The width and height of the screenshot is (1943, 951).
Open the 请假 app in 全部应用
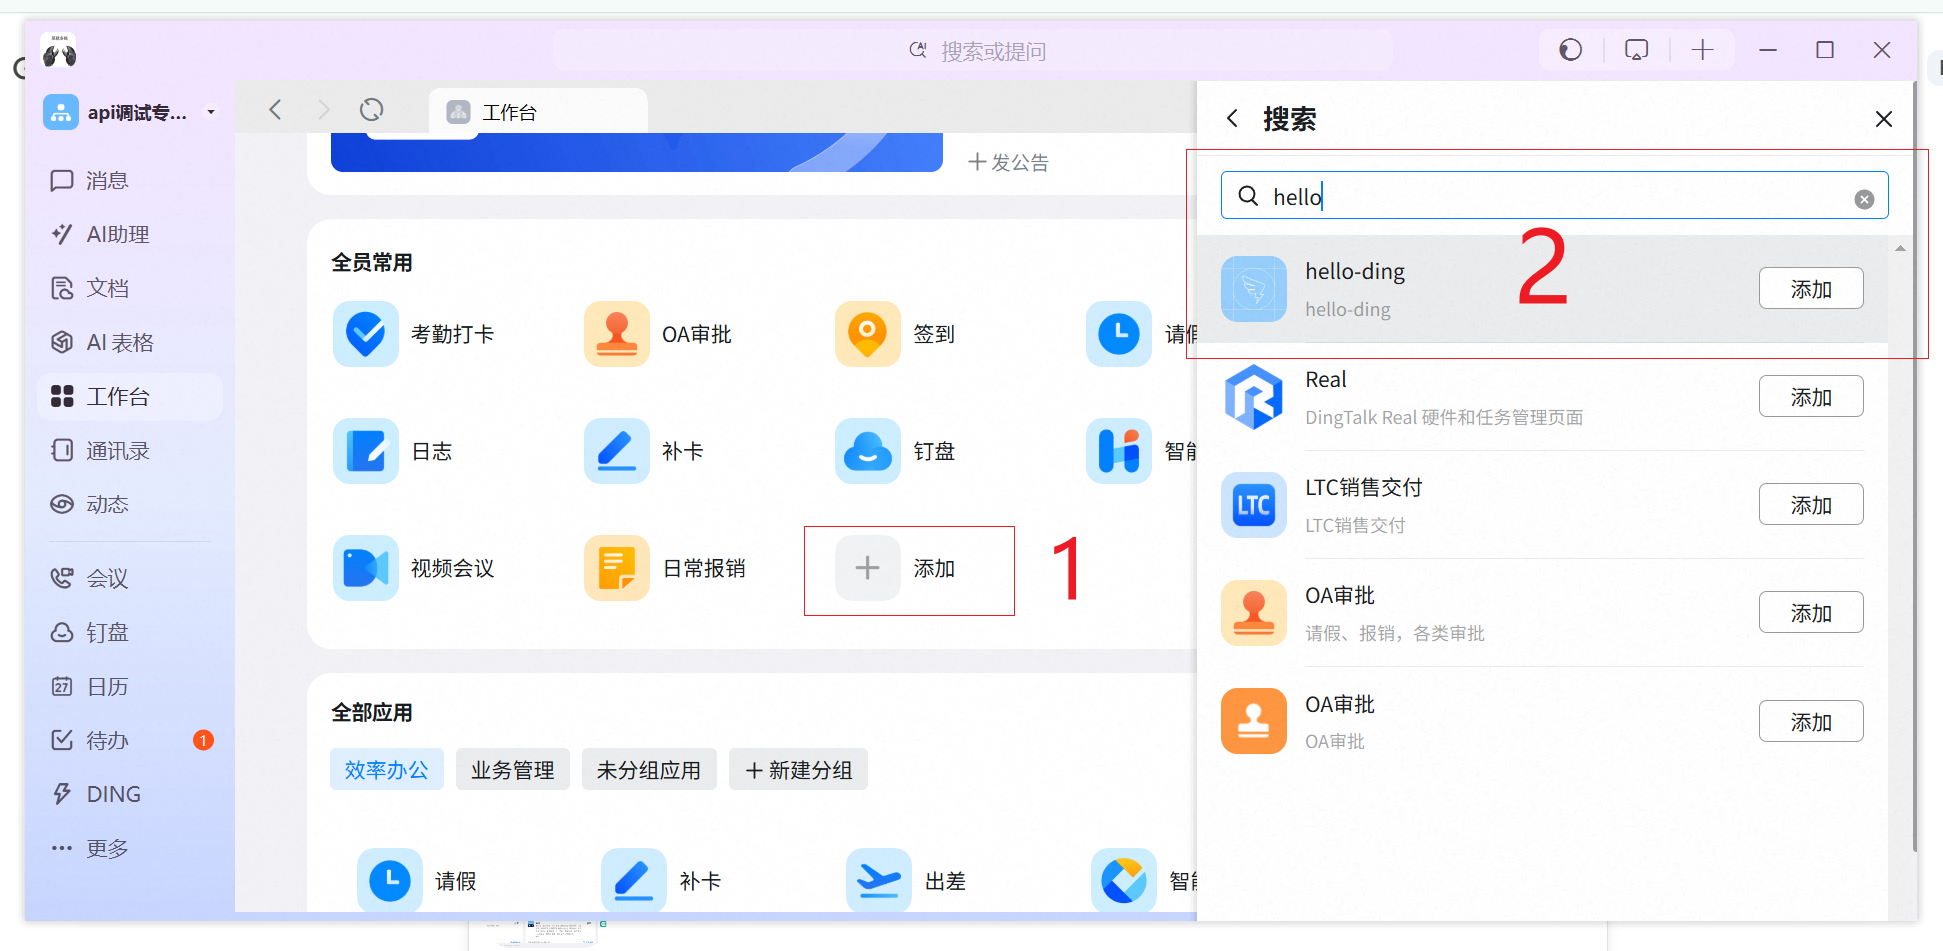click(390, 881)
